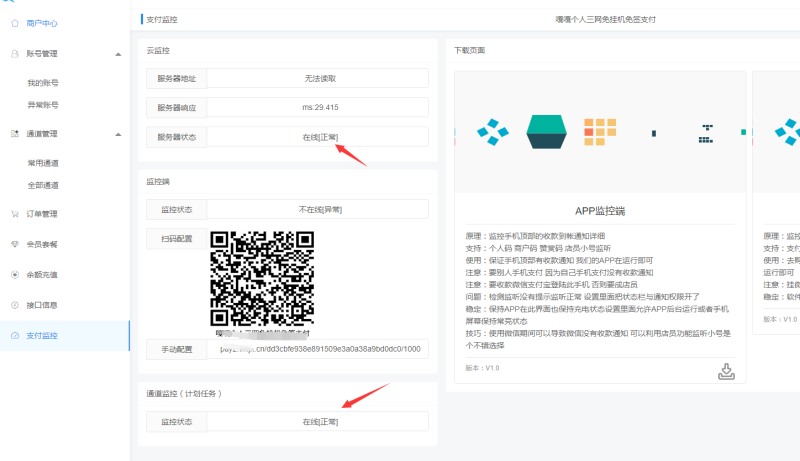The height and width of the screenshot is (461, 800).
Task: Click the orange grid icon in banner
Action: [600, 132]
